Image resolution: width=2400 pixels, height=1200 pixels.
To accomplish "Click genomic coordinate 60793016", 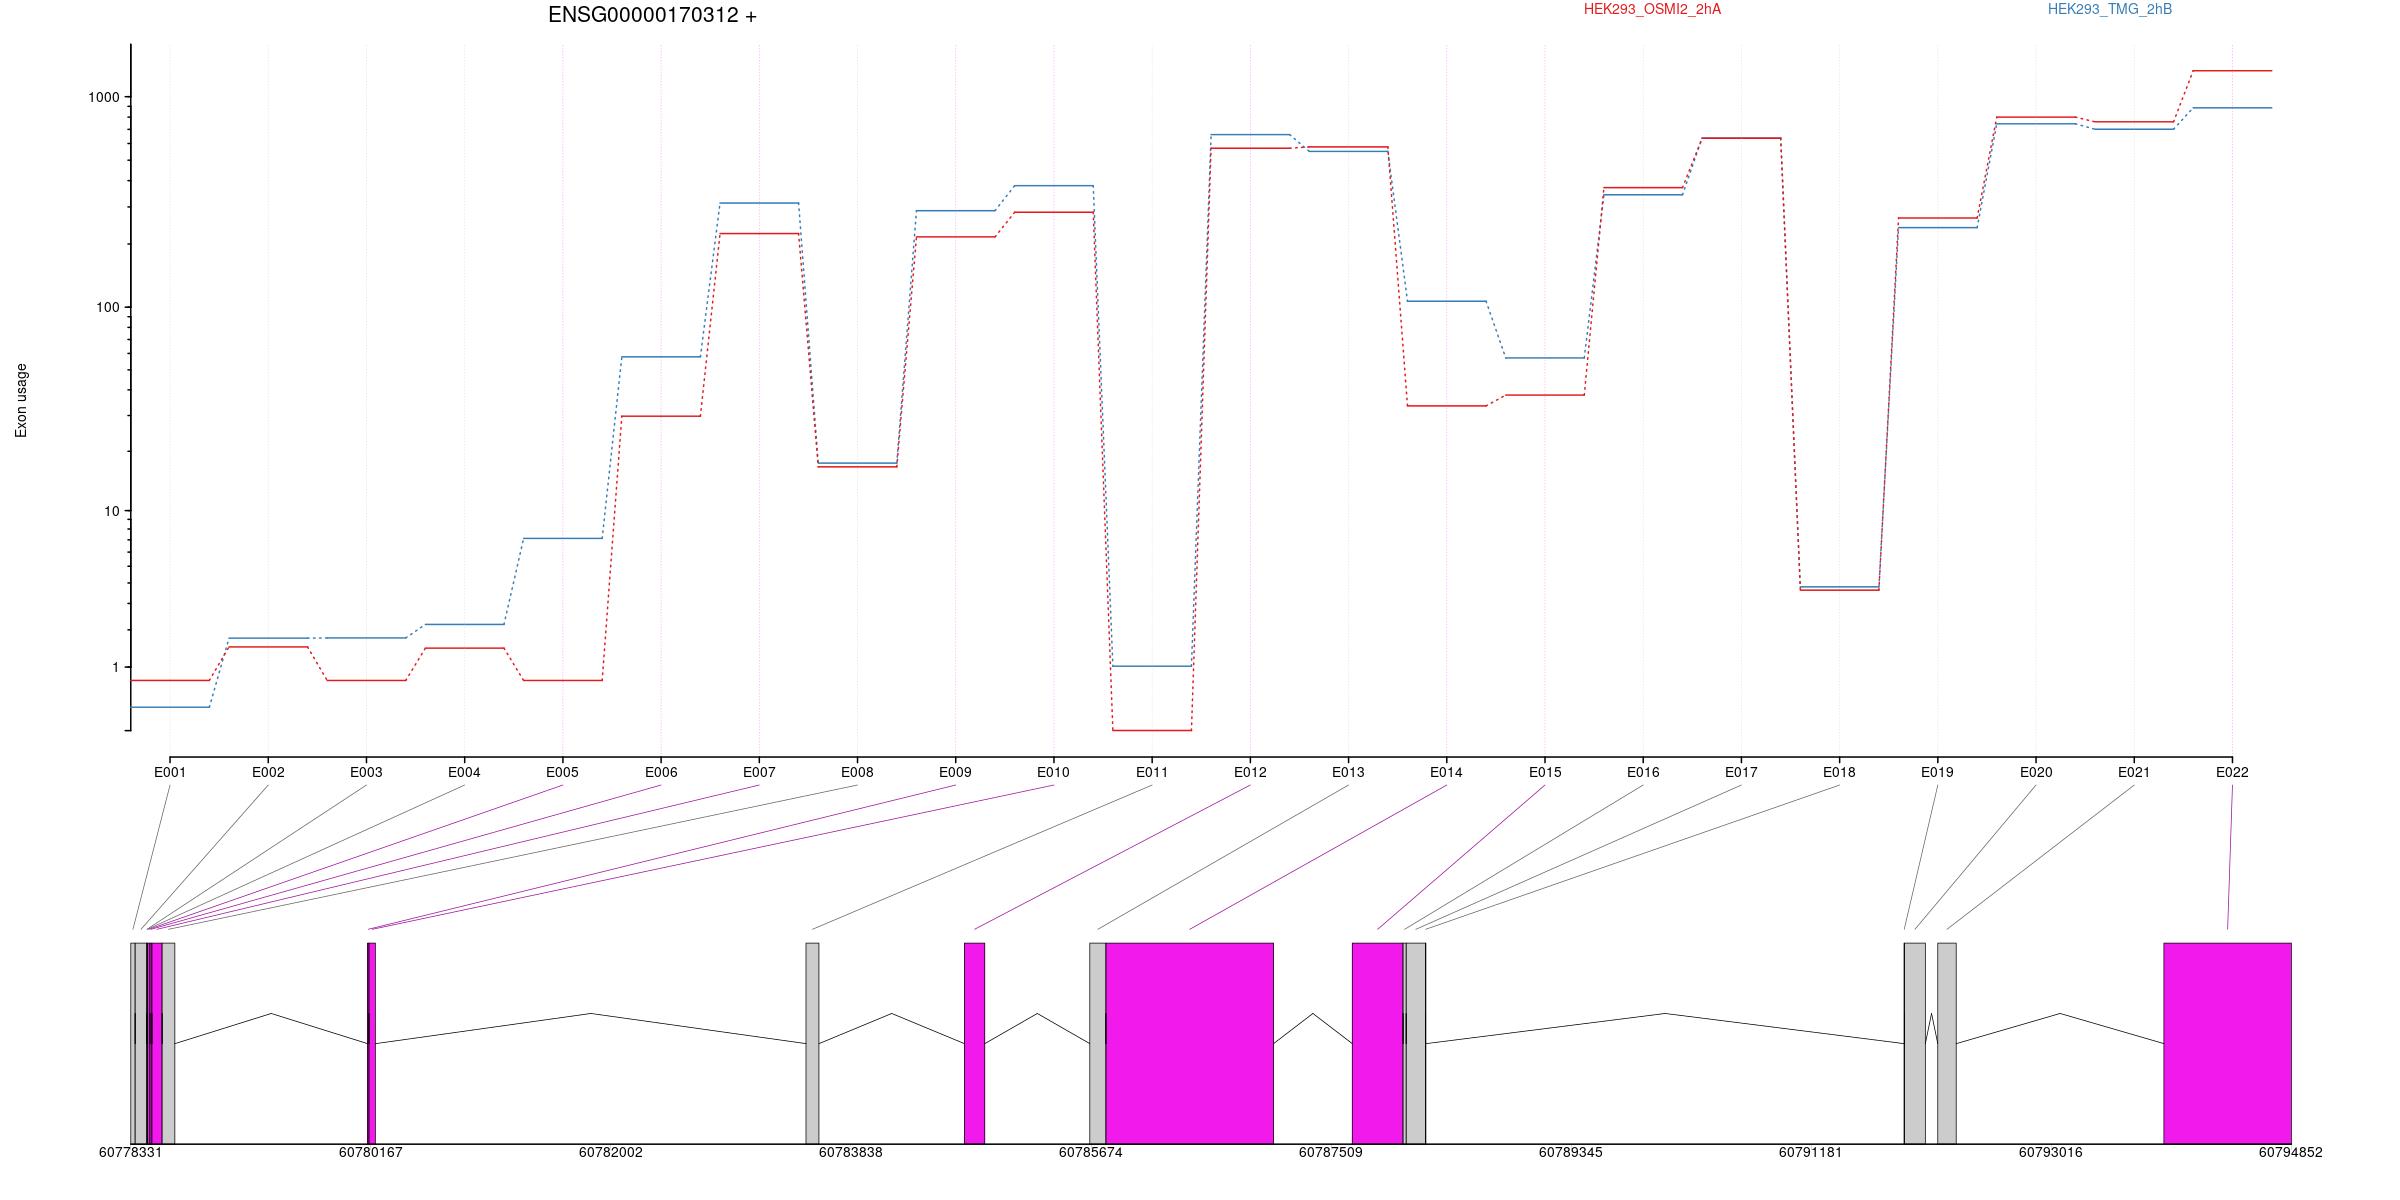I will pyautogui.click(x=2050, y=1152).
